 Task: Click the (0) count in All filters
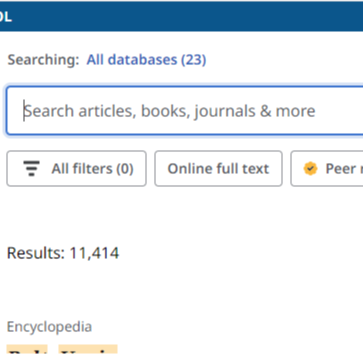[x=125, y=169]
